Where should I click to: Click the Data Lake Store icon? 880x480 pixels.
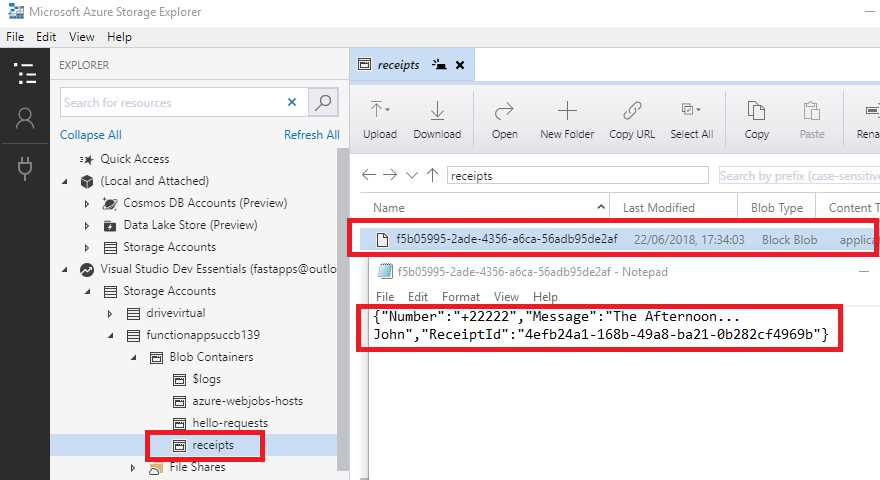pos(110,226)
